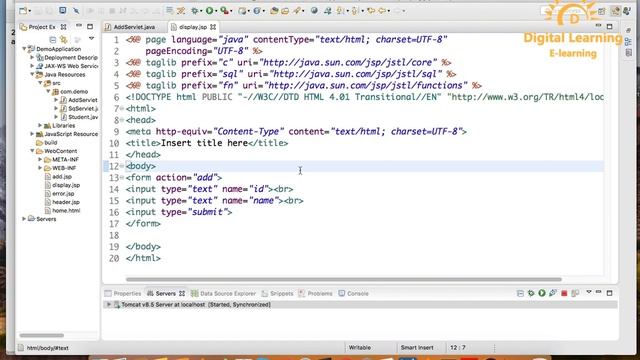Expand the JAX-WS Web Services node

click(32, 66)
